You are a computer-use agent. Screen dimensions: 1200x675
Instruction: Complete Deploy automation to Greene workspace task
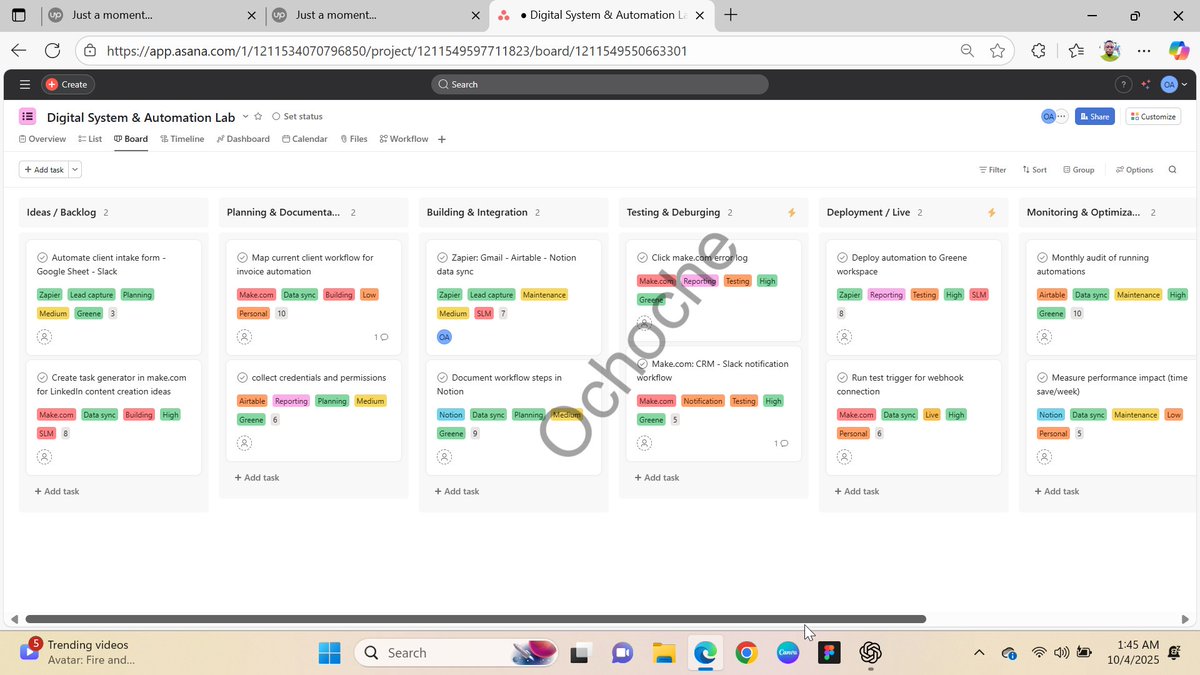point(842,258)
